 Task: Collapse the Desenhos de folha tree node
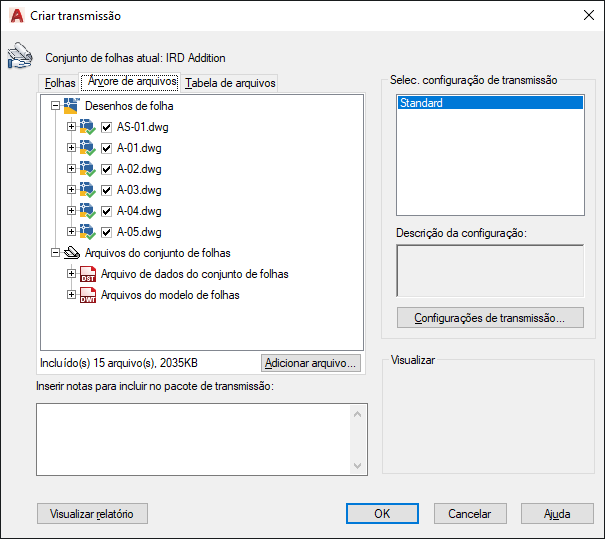coord(55,106)
